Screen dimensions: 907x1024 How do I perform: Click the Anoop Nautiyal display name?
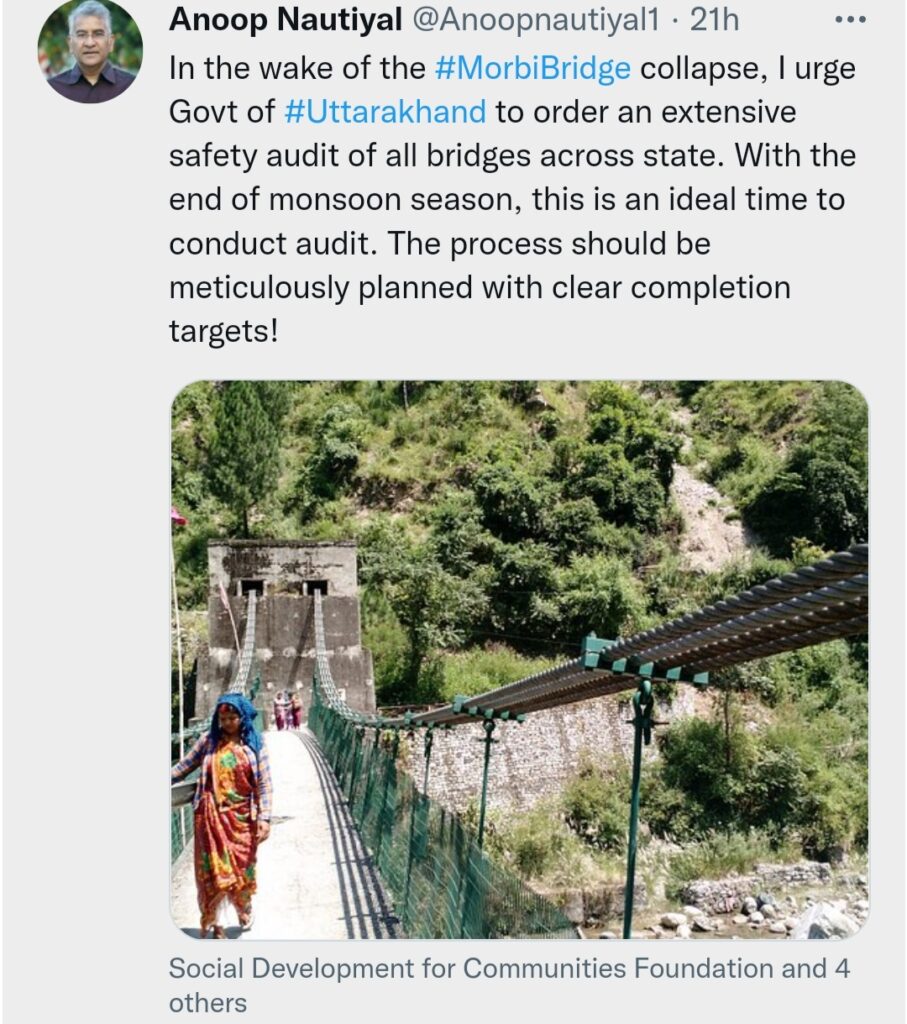(285, 20)
